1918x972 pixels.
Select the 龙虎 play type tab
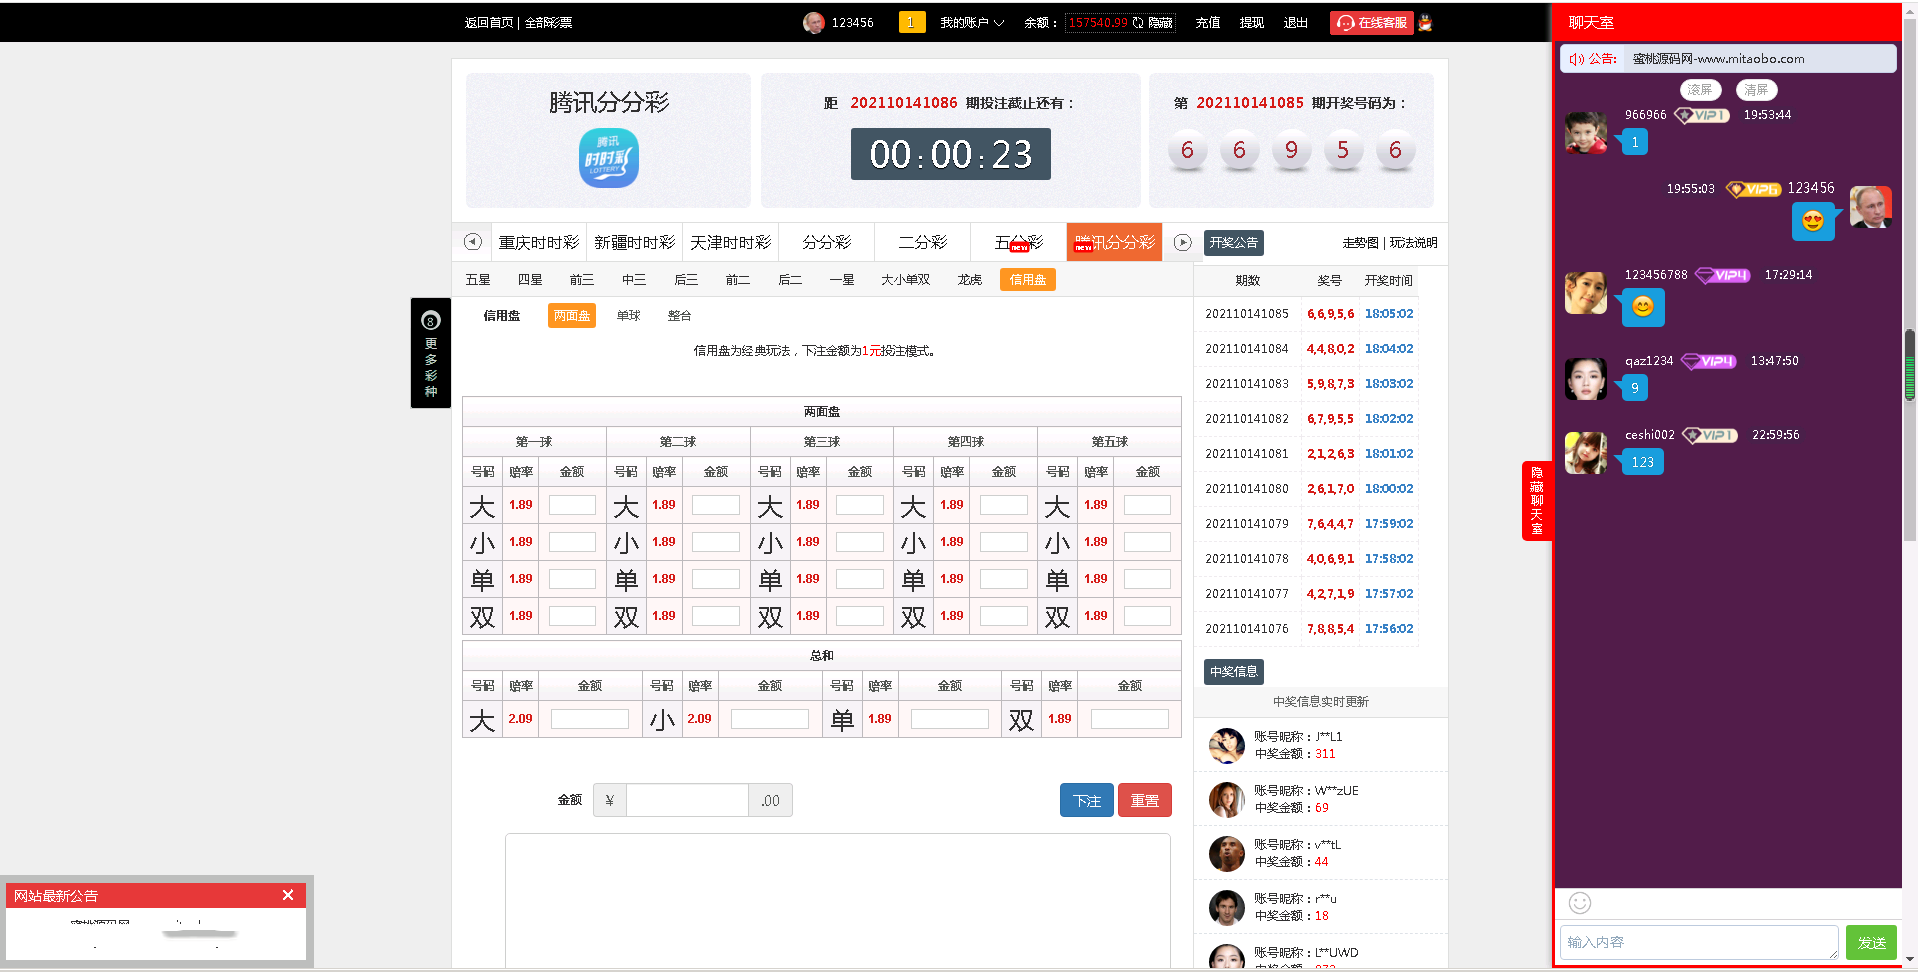[x=969, y=280]
